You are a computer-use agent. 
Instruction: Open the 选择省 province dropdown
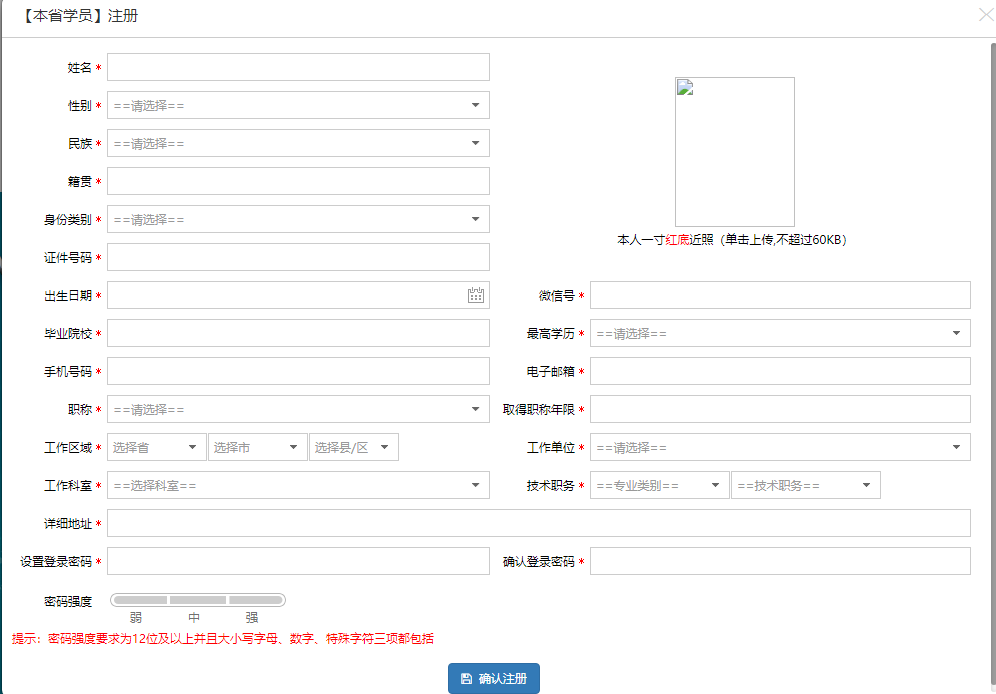(157, 447)
